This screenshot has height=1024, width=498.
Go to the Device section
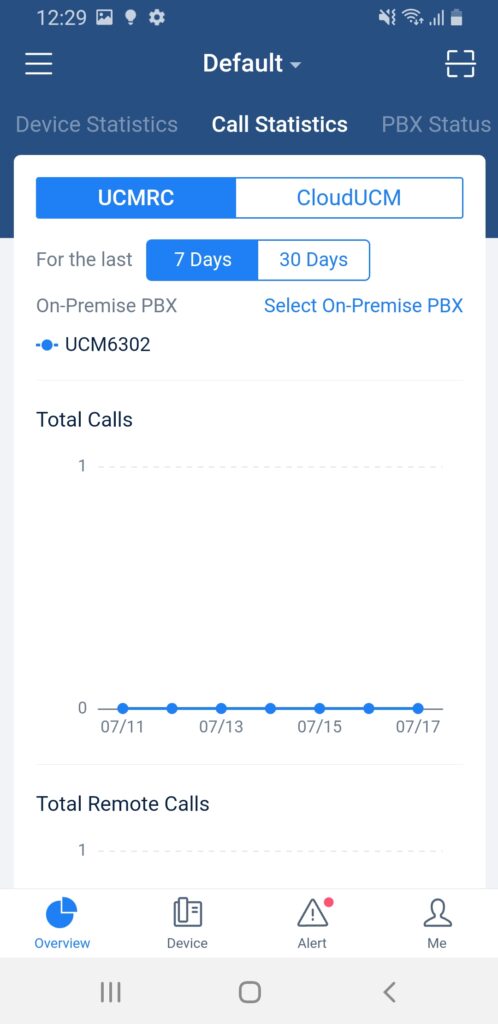click(187, 923)
